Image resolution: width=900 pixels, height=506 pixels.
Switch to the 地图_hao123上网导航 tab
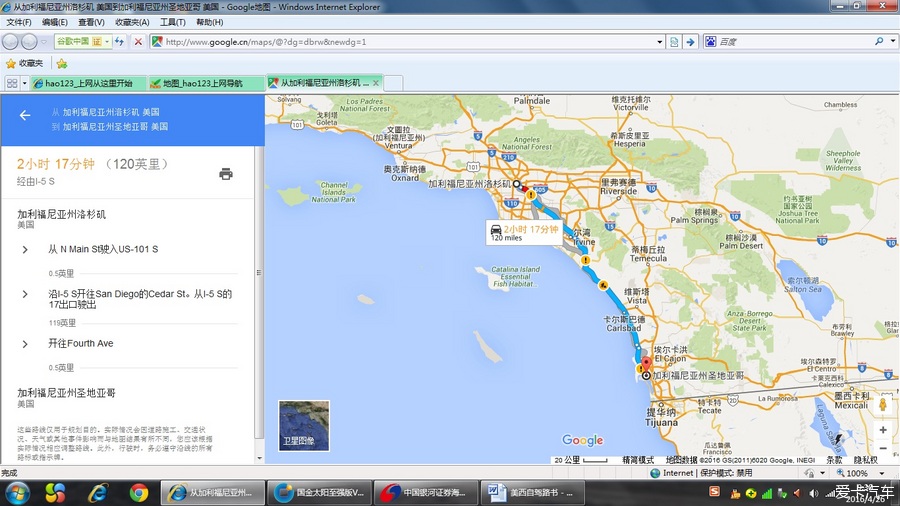point(206,83)
